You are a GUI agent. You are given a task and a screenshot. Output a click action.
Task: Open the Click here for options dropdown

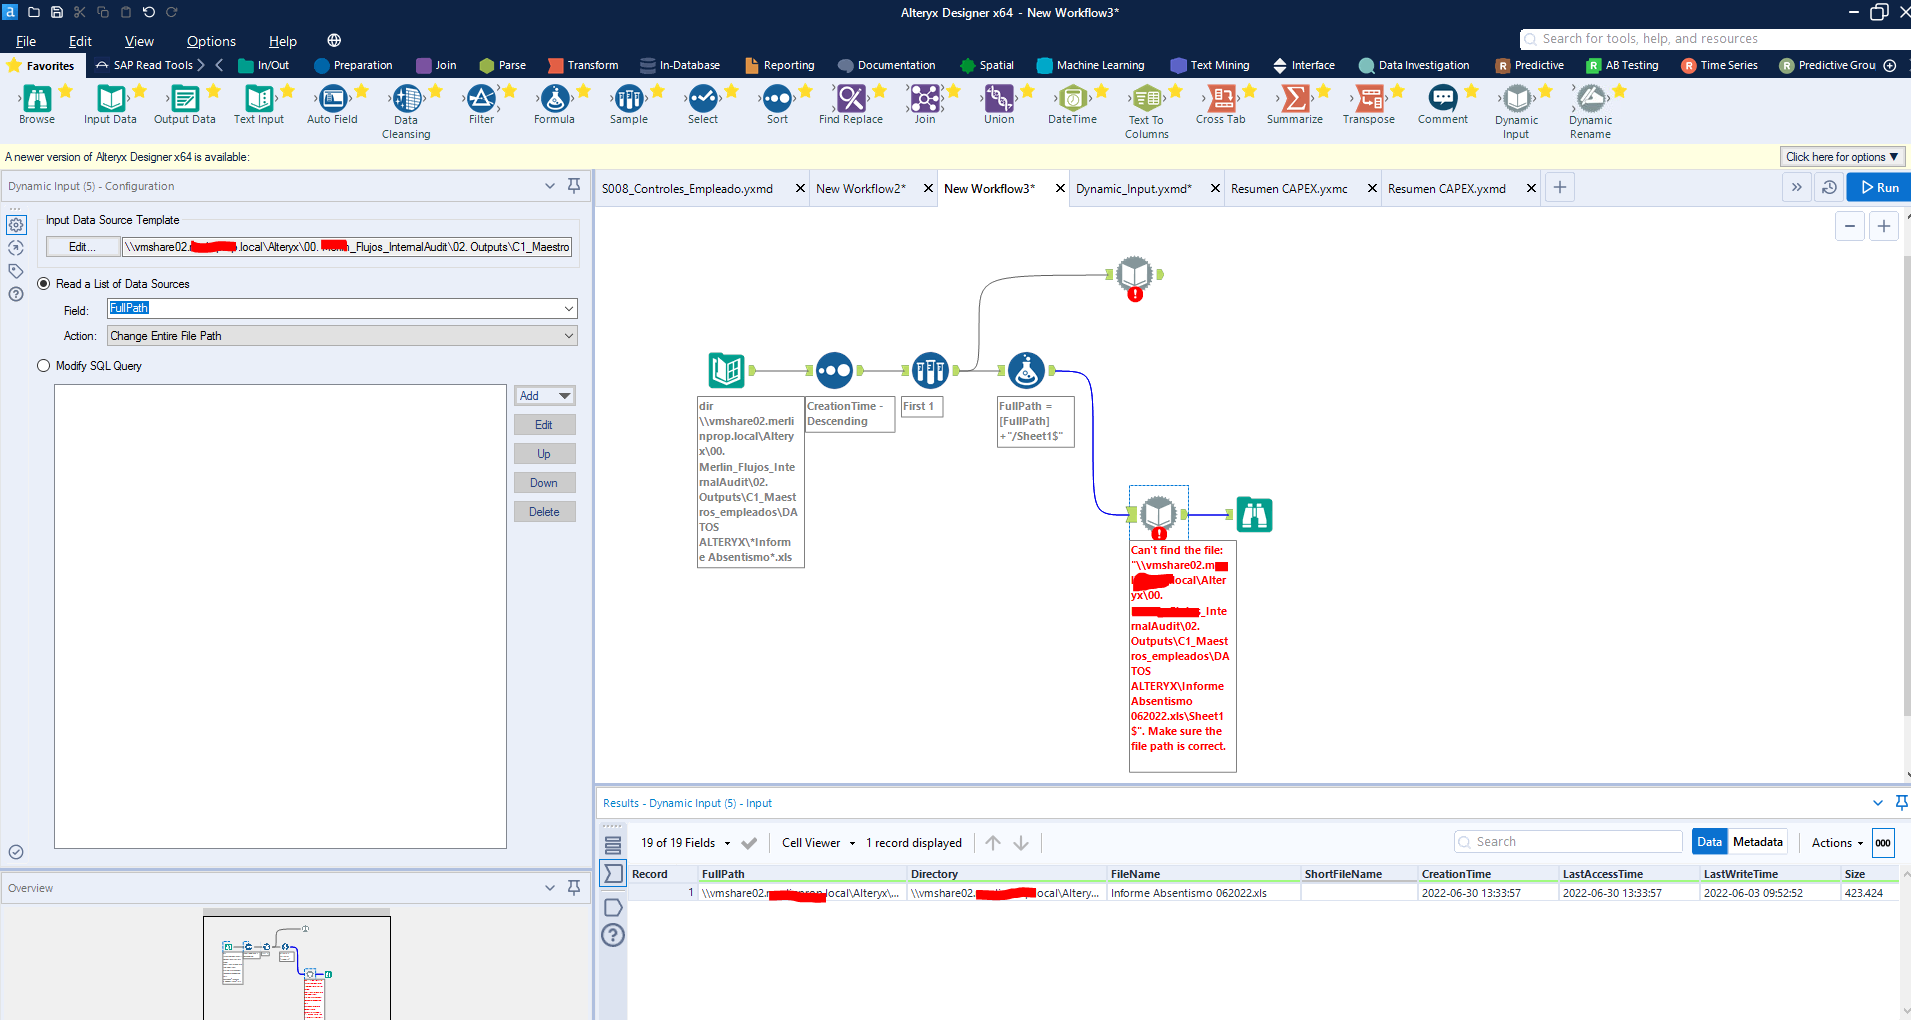1841,156
